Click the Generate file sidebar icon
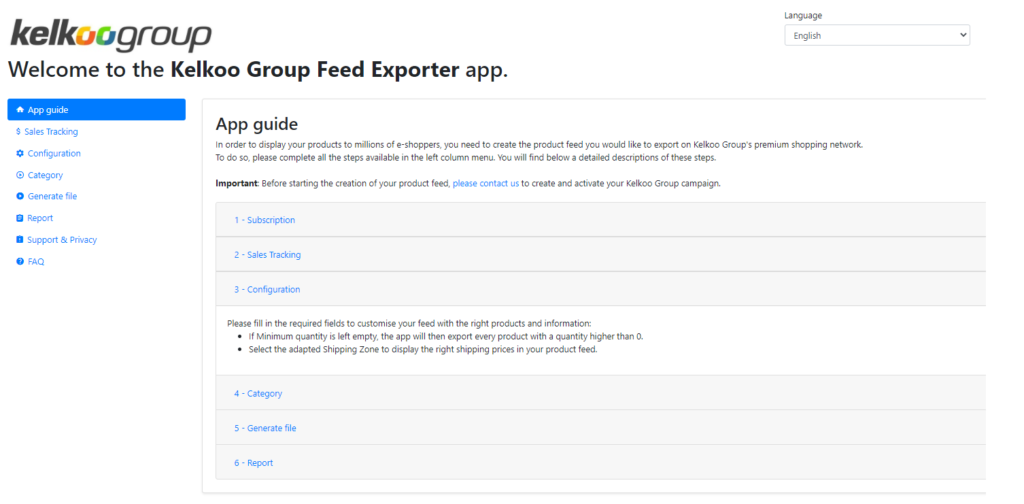 (x=20, y=197)
